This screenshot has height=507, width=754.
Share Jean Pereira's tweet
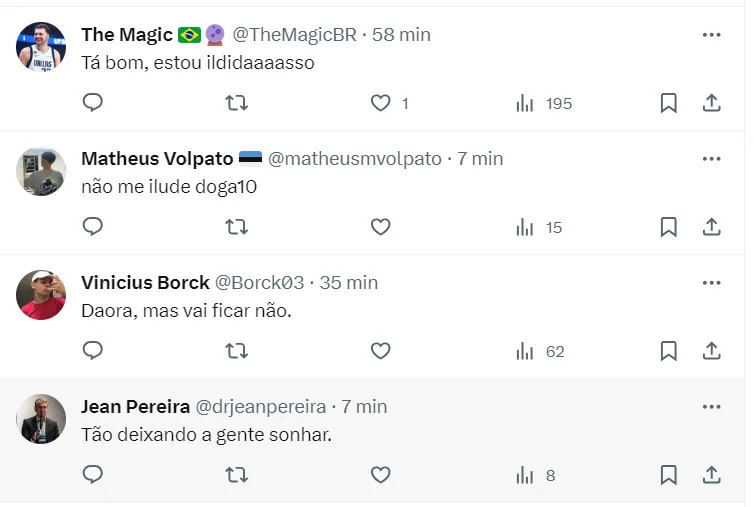(x=712, y=475)
